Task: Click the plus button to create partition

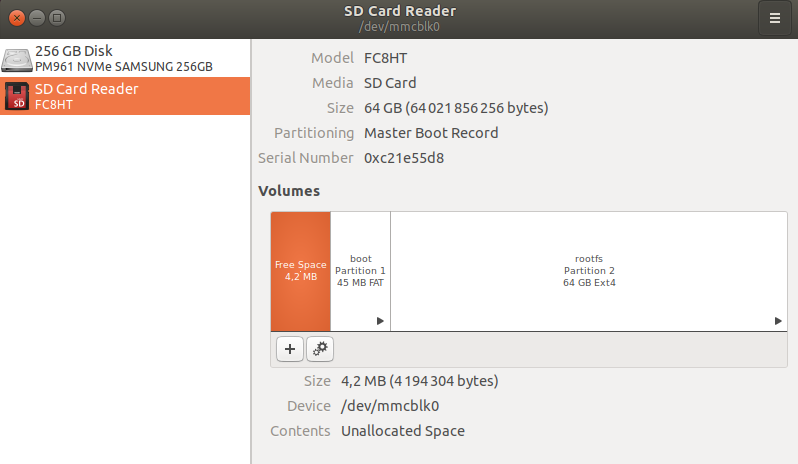Action: [x=290, y=349]
